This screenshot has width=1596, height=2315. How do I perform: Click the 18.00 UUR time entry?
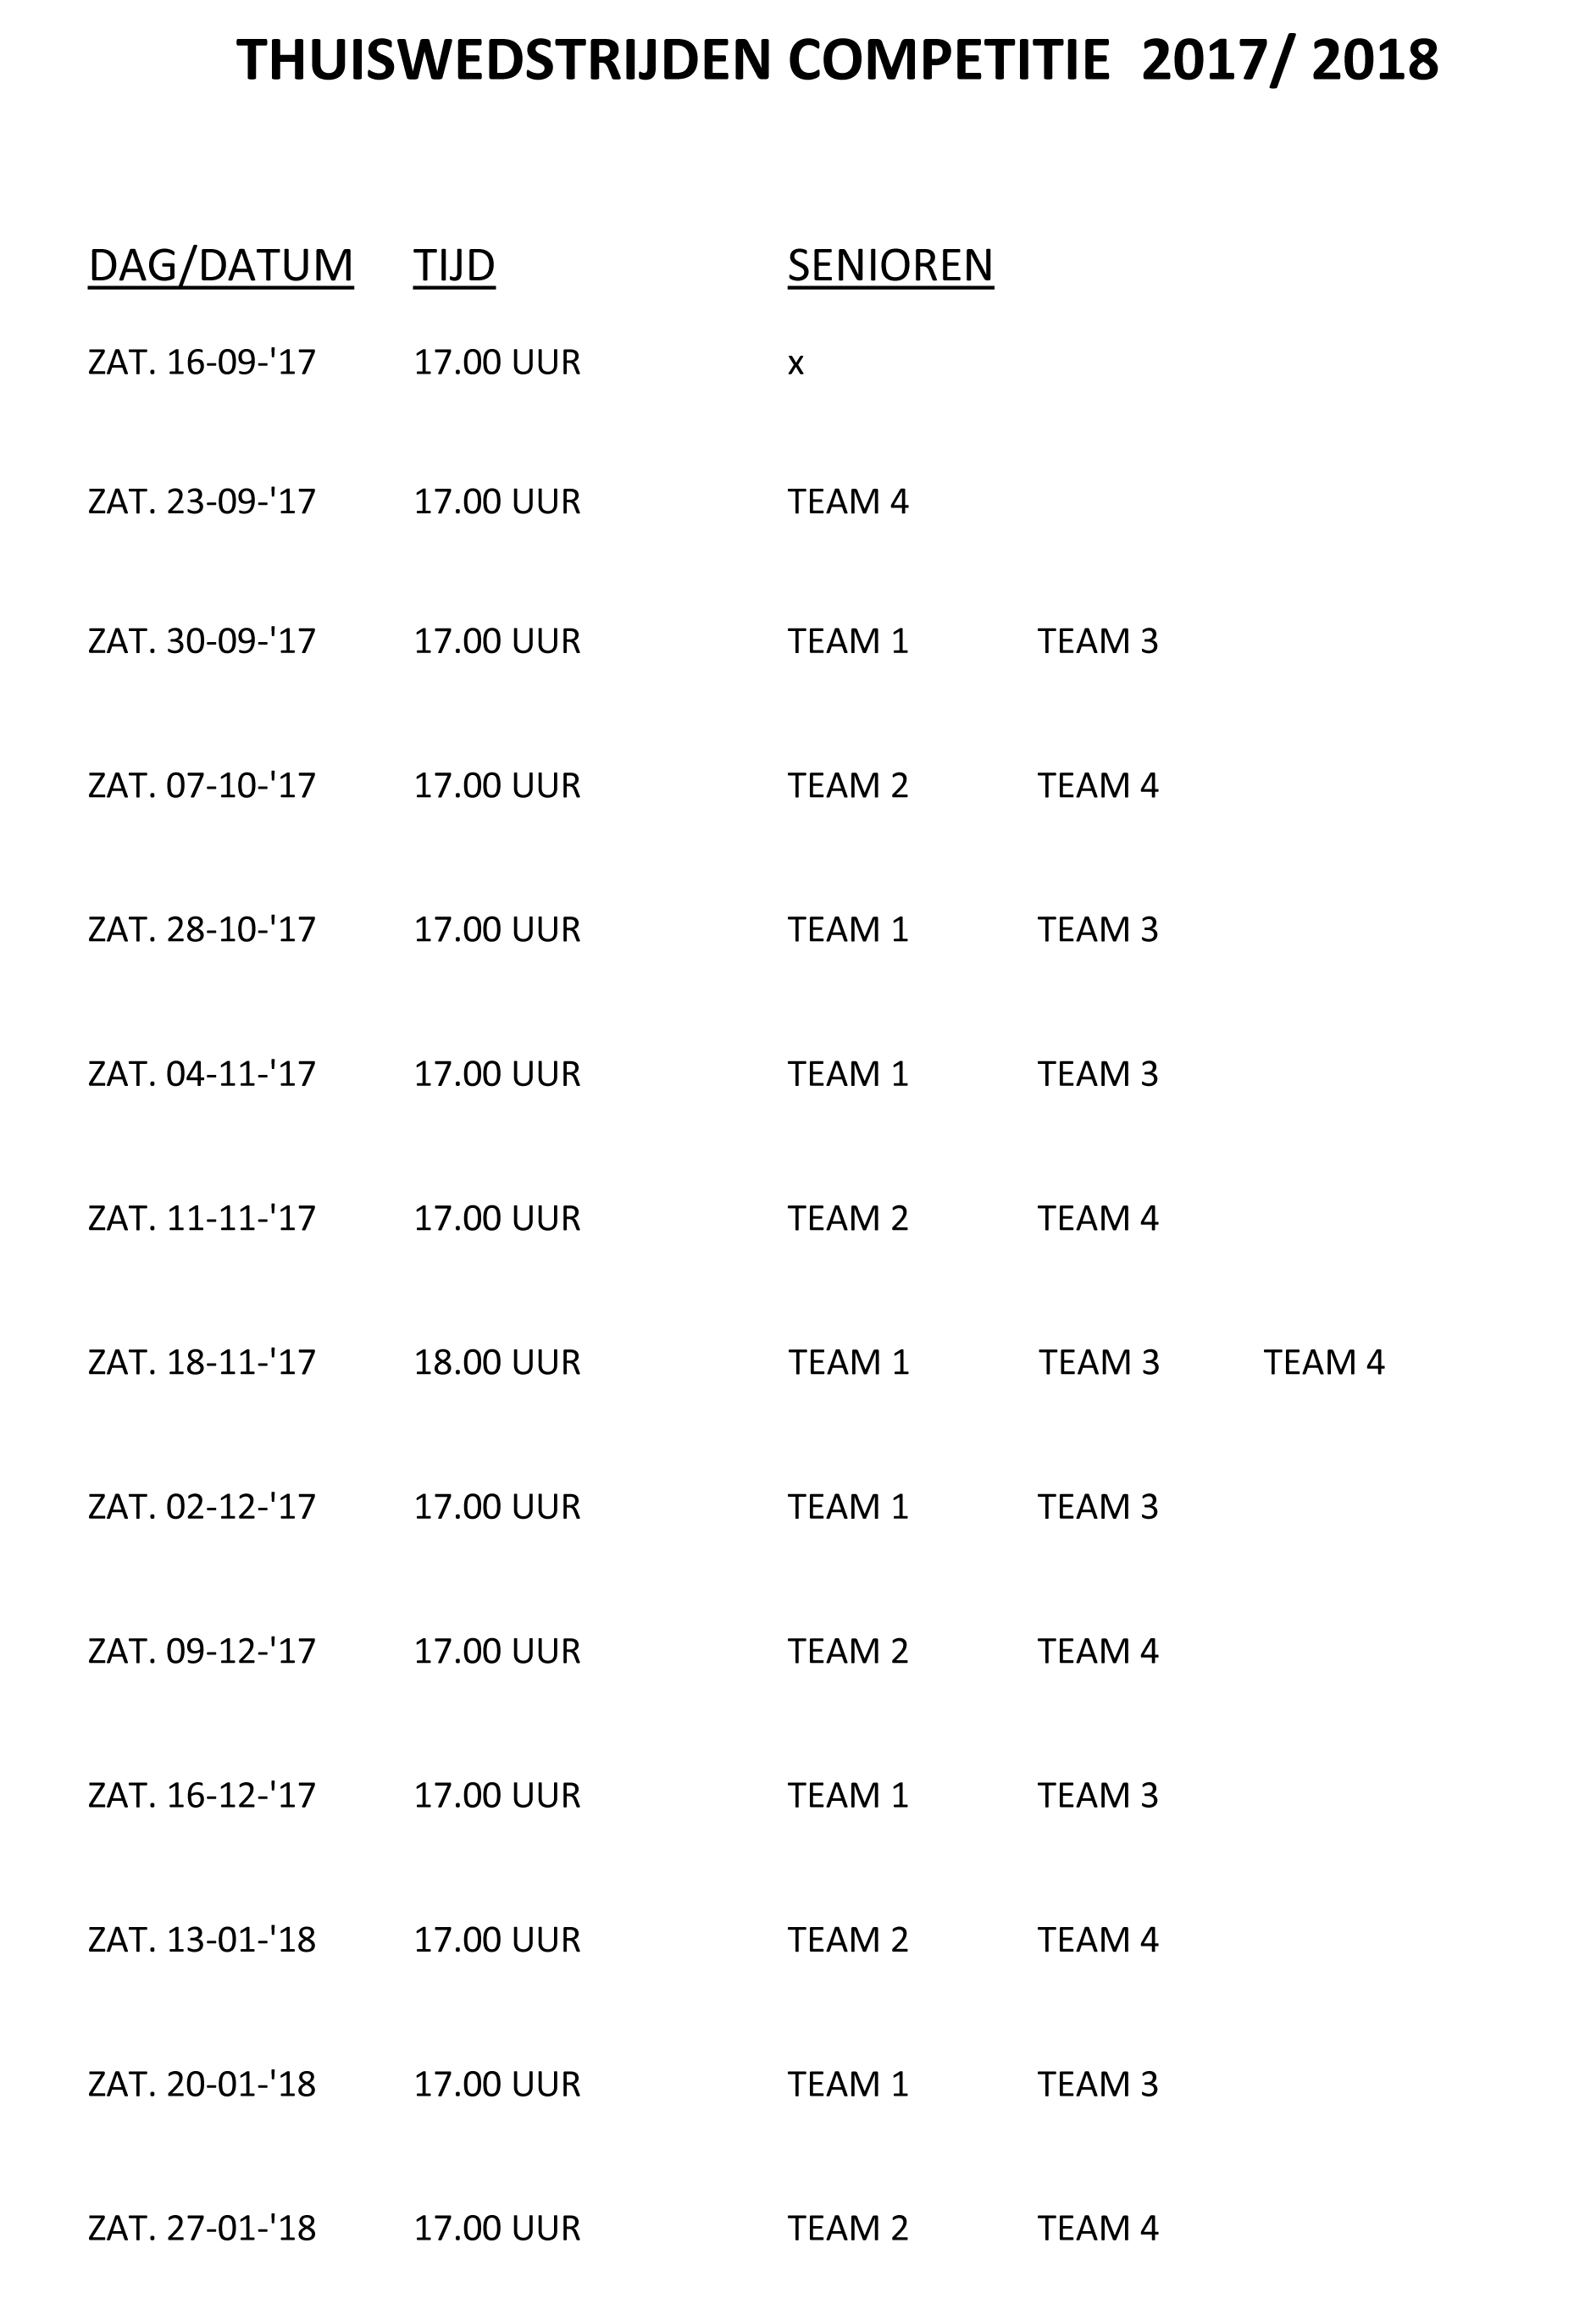tap(497, 1363)
